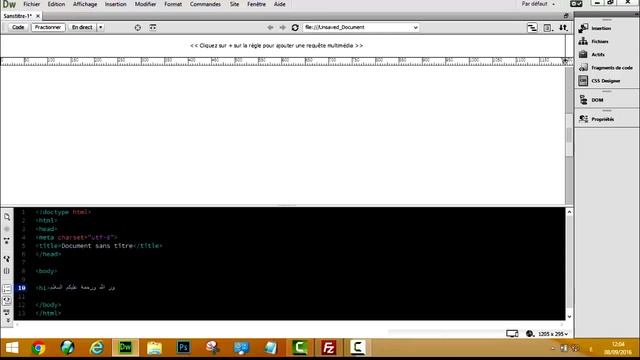Open the CSS Designer panel
640x360 pixels.
600,81
